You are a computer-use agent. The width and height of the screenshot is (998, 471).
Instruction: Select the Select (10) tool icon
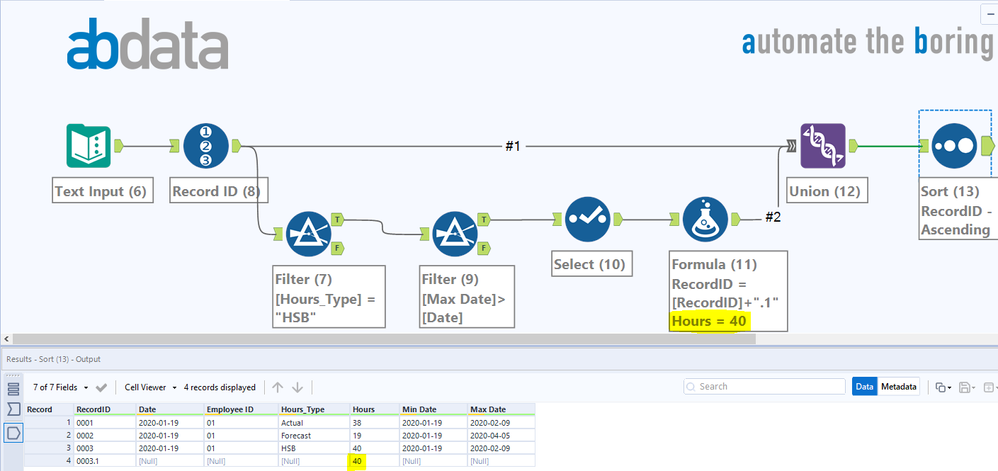[x=587, y=220]
